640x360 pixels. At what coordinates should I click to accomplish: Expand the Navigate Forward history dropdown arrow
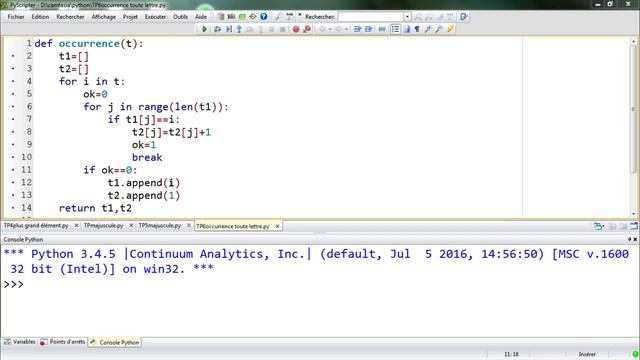[346, 29]
